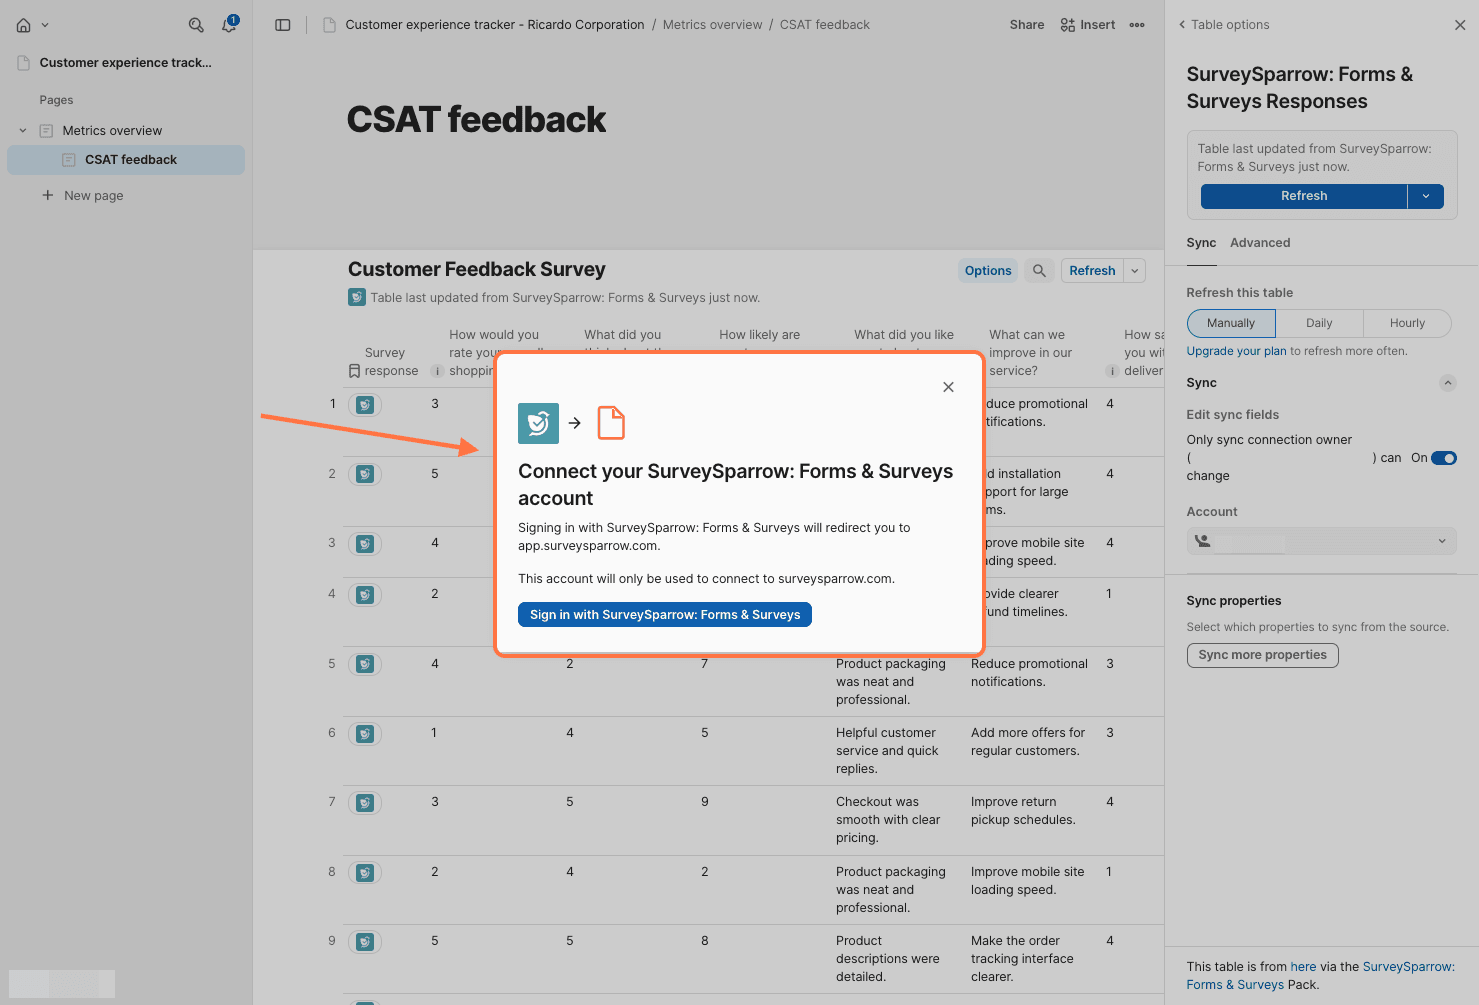Collapse the Sync section chevron
The width and height of the screenshot is (1479, 1005).
(1447, 383)
